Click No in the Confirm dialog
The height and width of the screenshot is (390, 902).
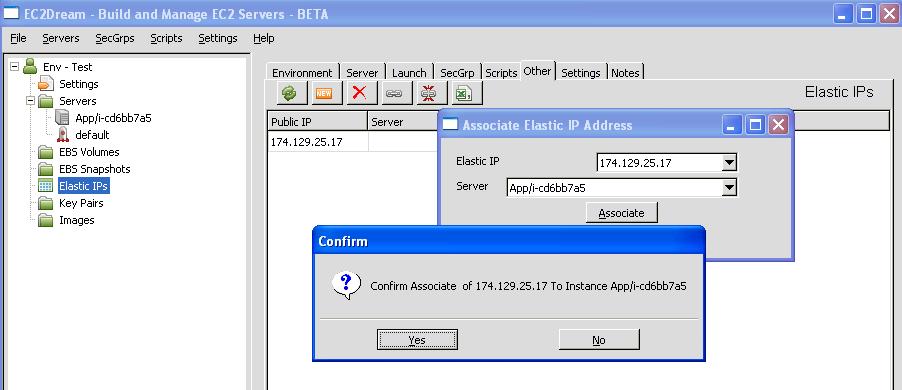(x=599, y=340)
